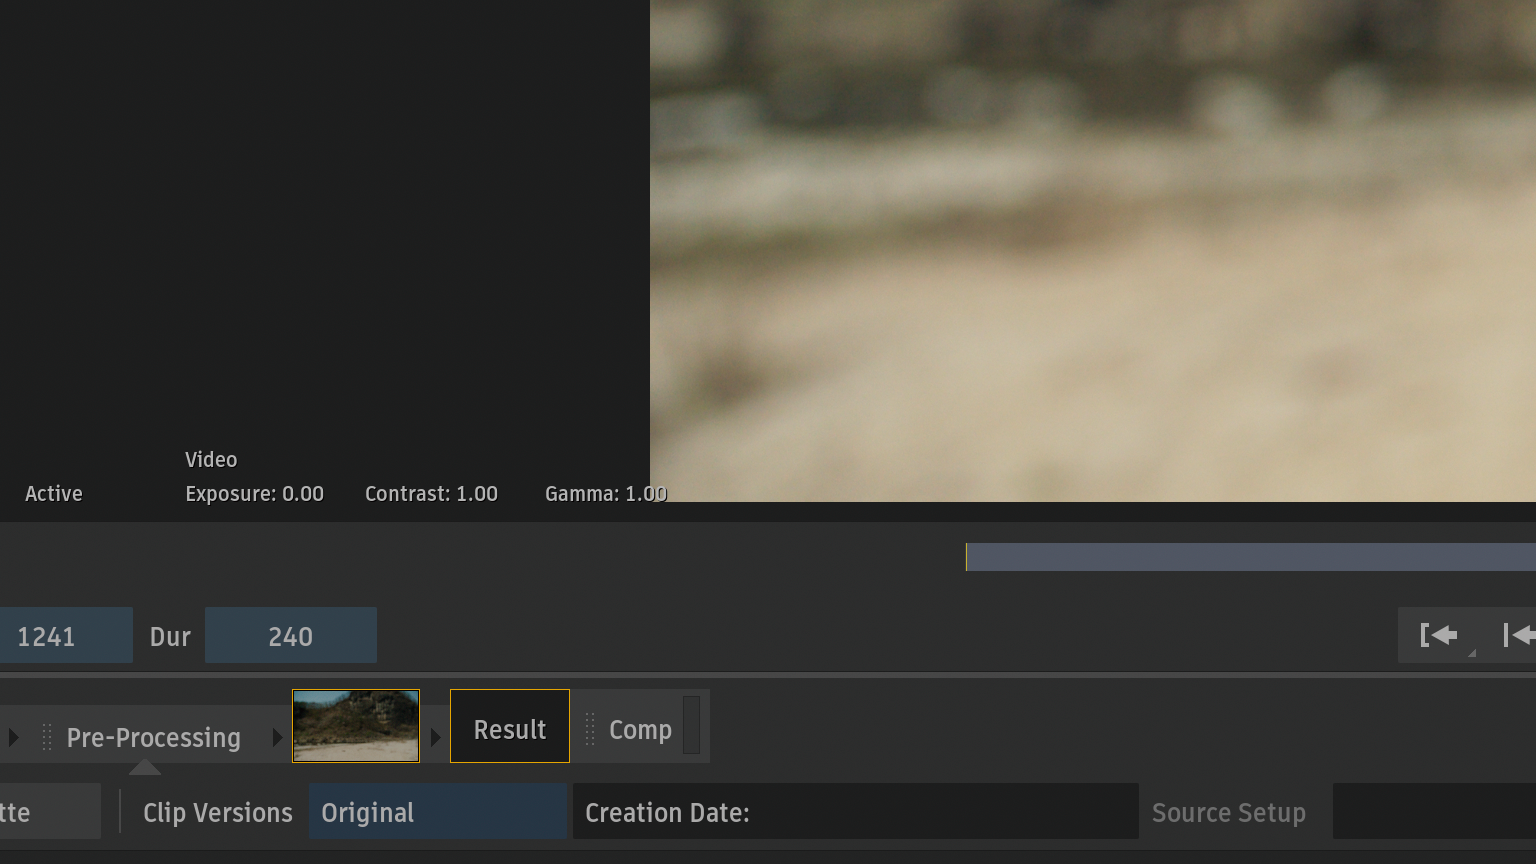
Task: Click the cut-off button ending in 'tte'
Action: 50,811
